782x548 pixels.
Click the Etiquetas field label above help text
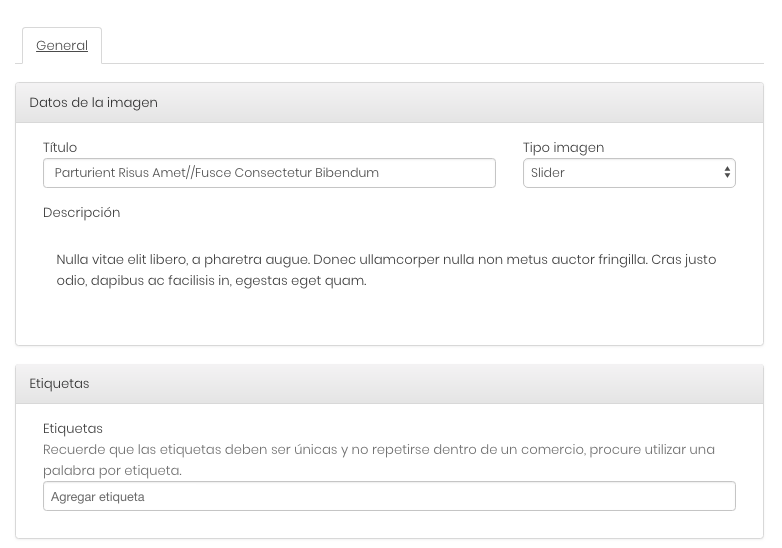73,429
